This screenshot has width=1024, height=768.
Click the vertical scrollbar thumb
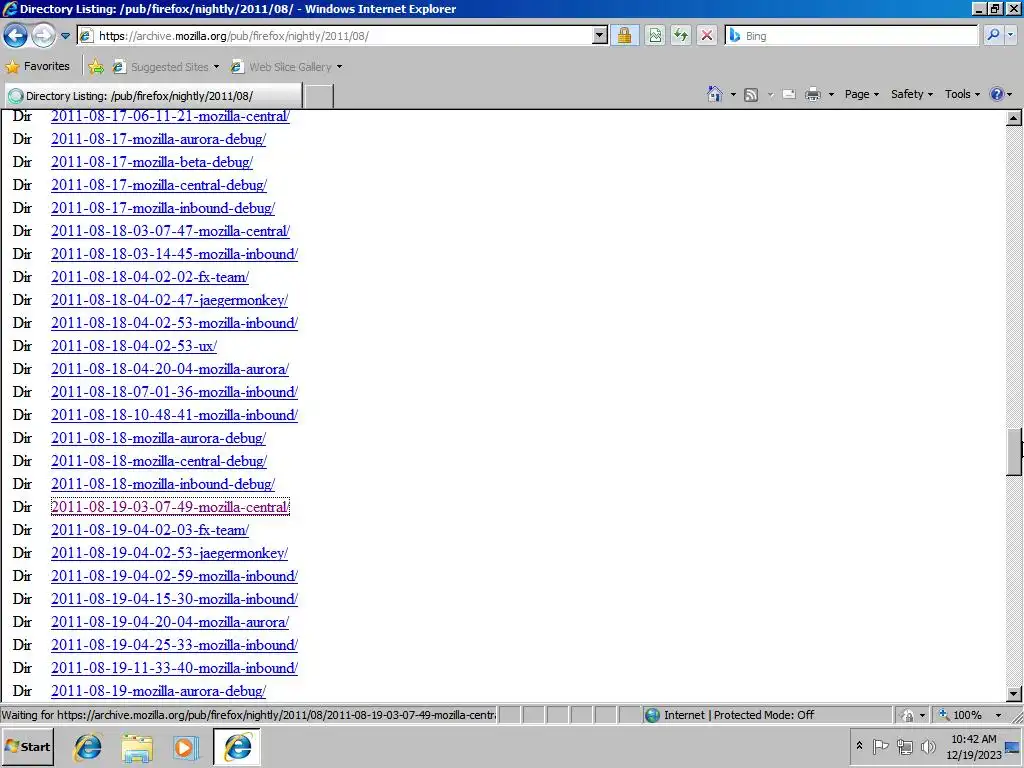click(1014, 452)
